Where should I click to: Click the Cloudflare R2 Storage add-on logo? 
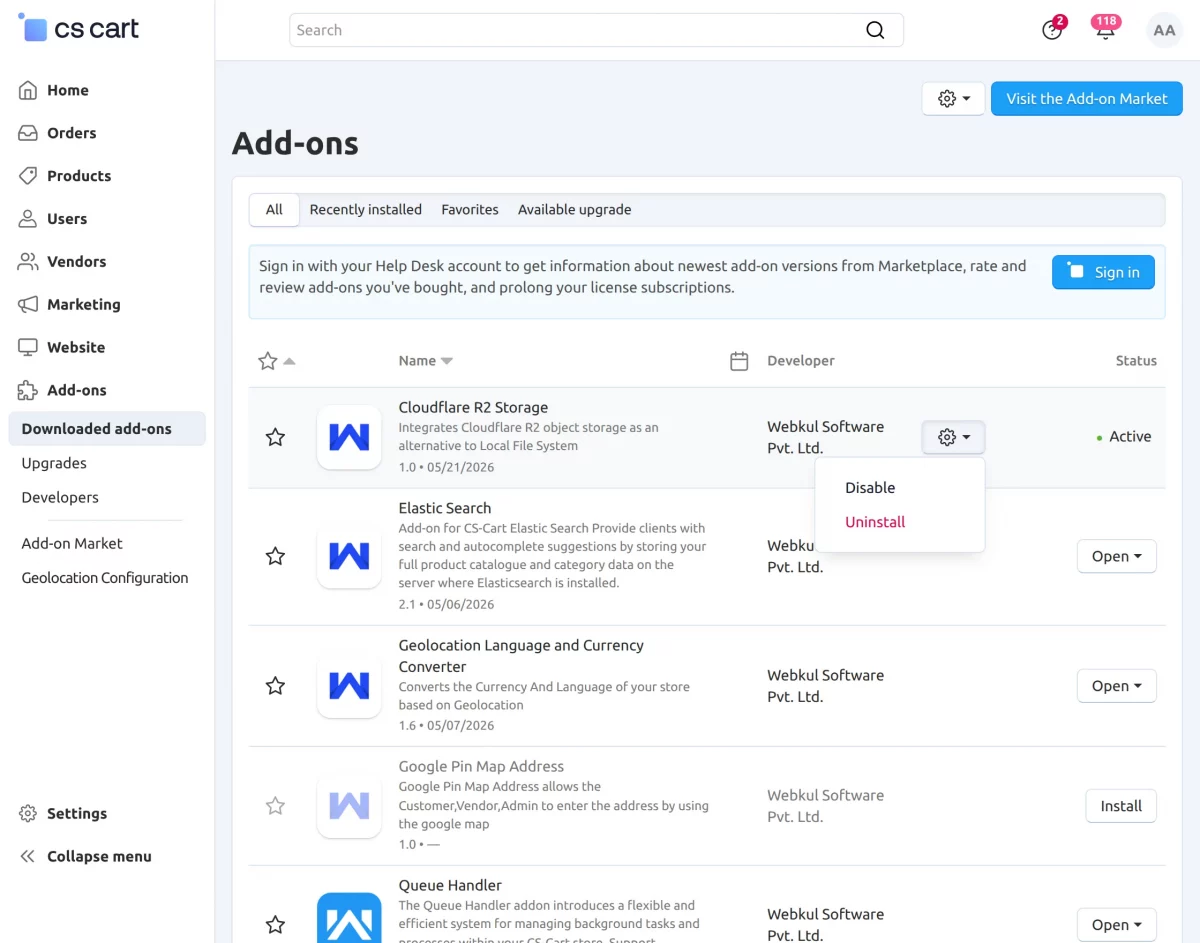(349, 437)
